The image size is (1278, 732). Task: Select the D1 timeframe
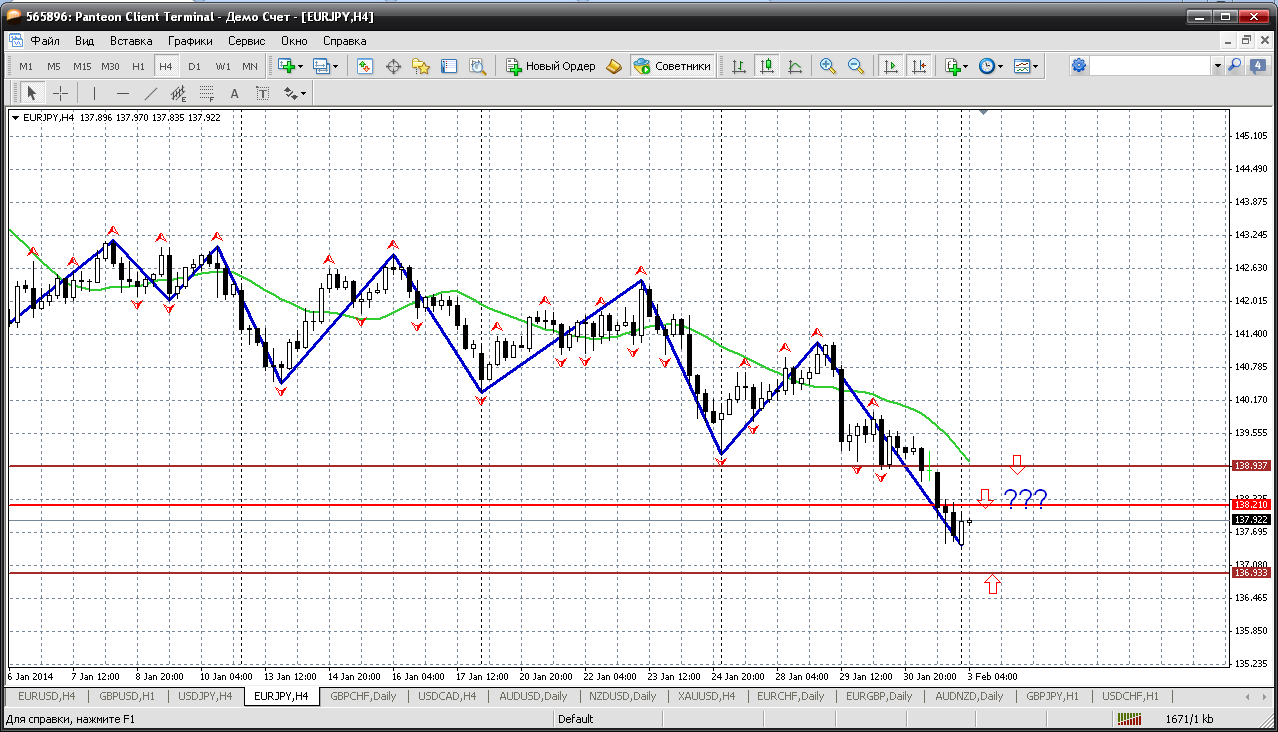[x=194, y=66]
